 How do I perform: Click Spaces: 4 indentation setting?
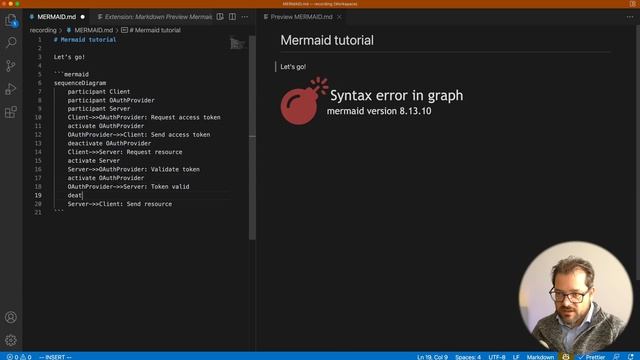(468, 357)
